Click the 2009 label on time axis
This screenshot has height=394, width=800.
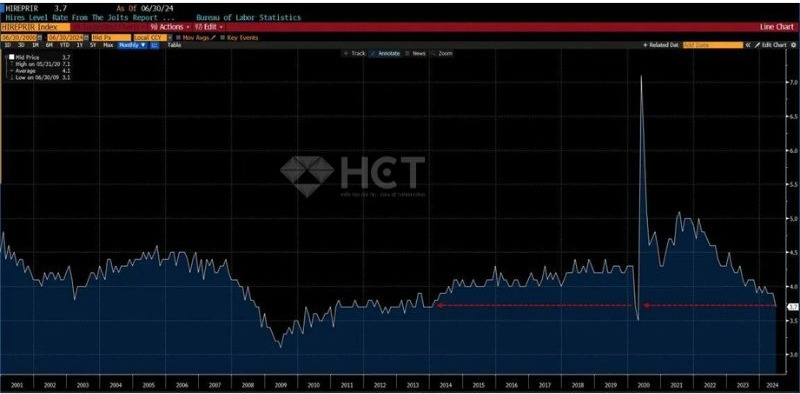280,385
